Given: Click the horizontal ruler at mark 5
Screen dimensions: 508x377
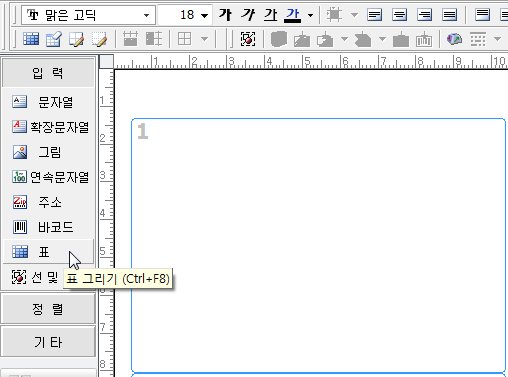Looking at the screenshot, I should tap(307, 62).
